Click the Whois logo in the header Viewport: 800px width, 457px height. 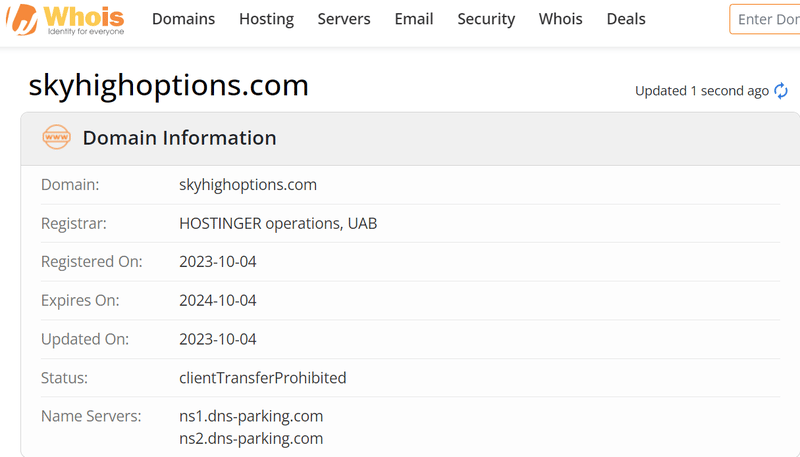(65, 19)
